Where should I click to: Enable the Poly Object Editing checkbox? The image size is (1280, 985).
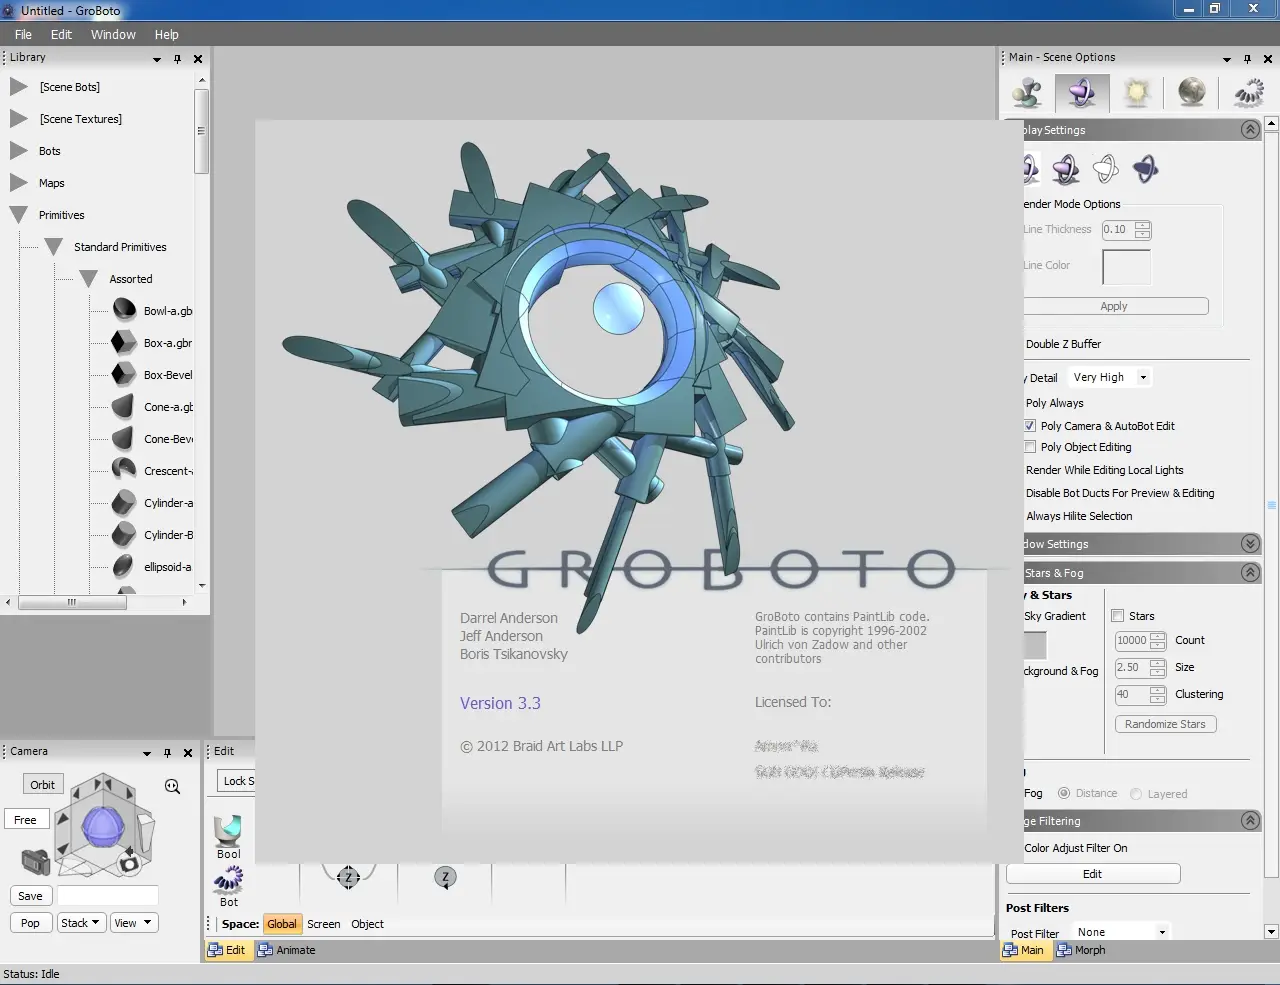[1030, 447]
